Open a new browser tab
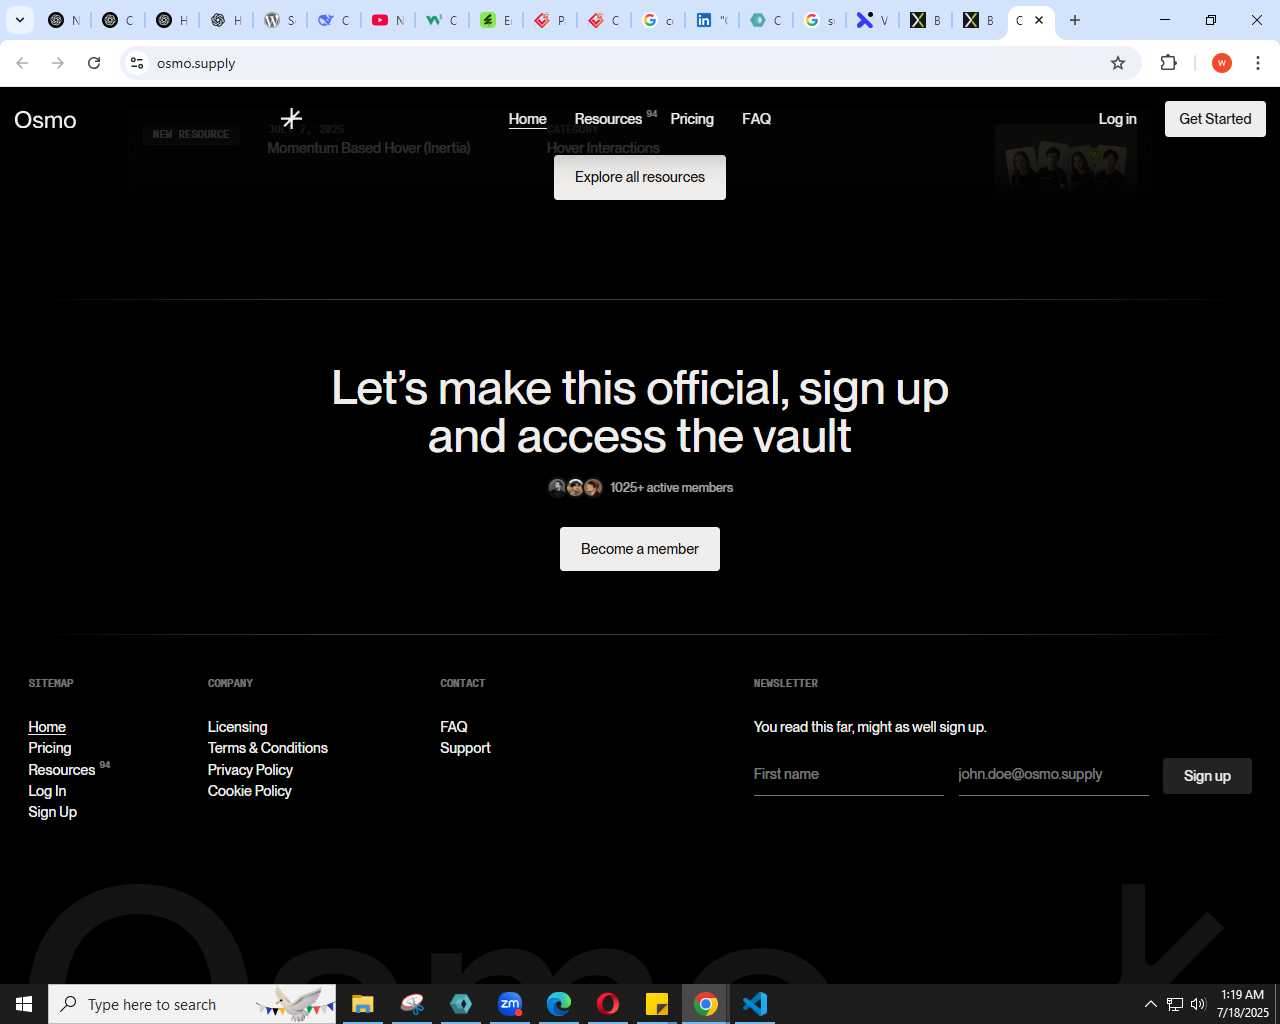1280x1024 pixels. [1075, 20]
